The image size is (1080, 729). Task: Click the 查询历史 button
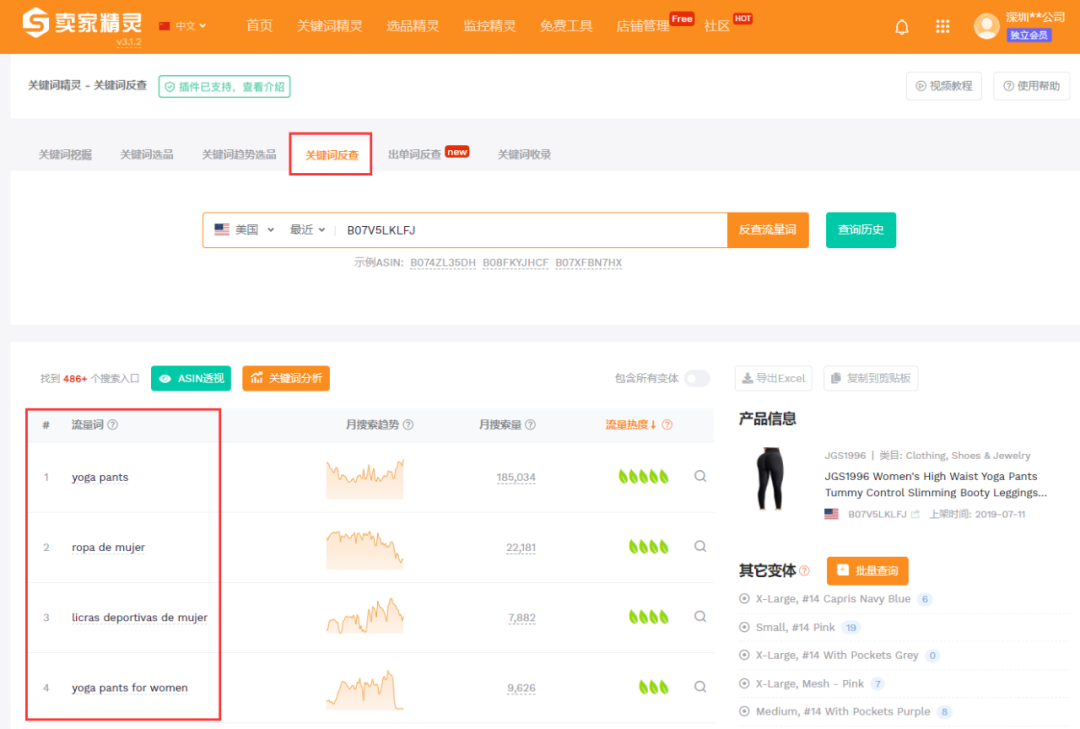pyautogui.click(x=860, y=230)
